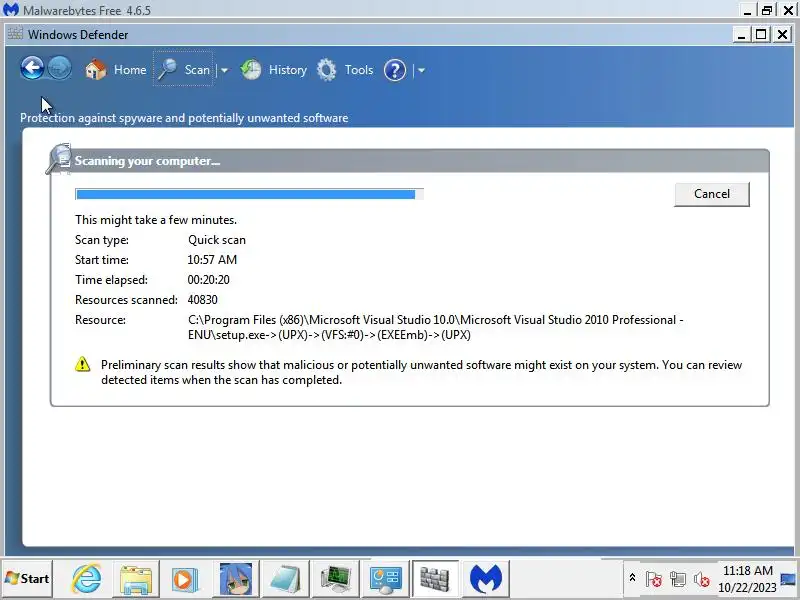The width and height of the screenshot is (800, 600).
Task: Close the Malwarebytes Free window
Action: pyautogui.click(x=788, y=10)
